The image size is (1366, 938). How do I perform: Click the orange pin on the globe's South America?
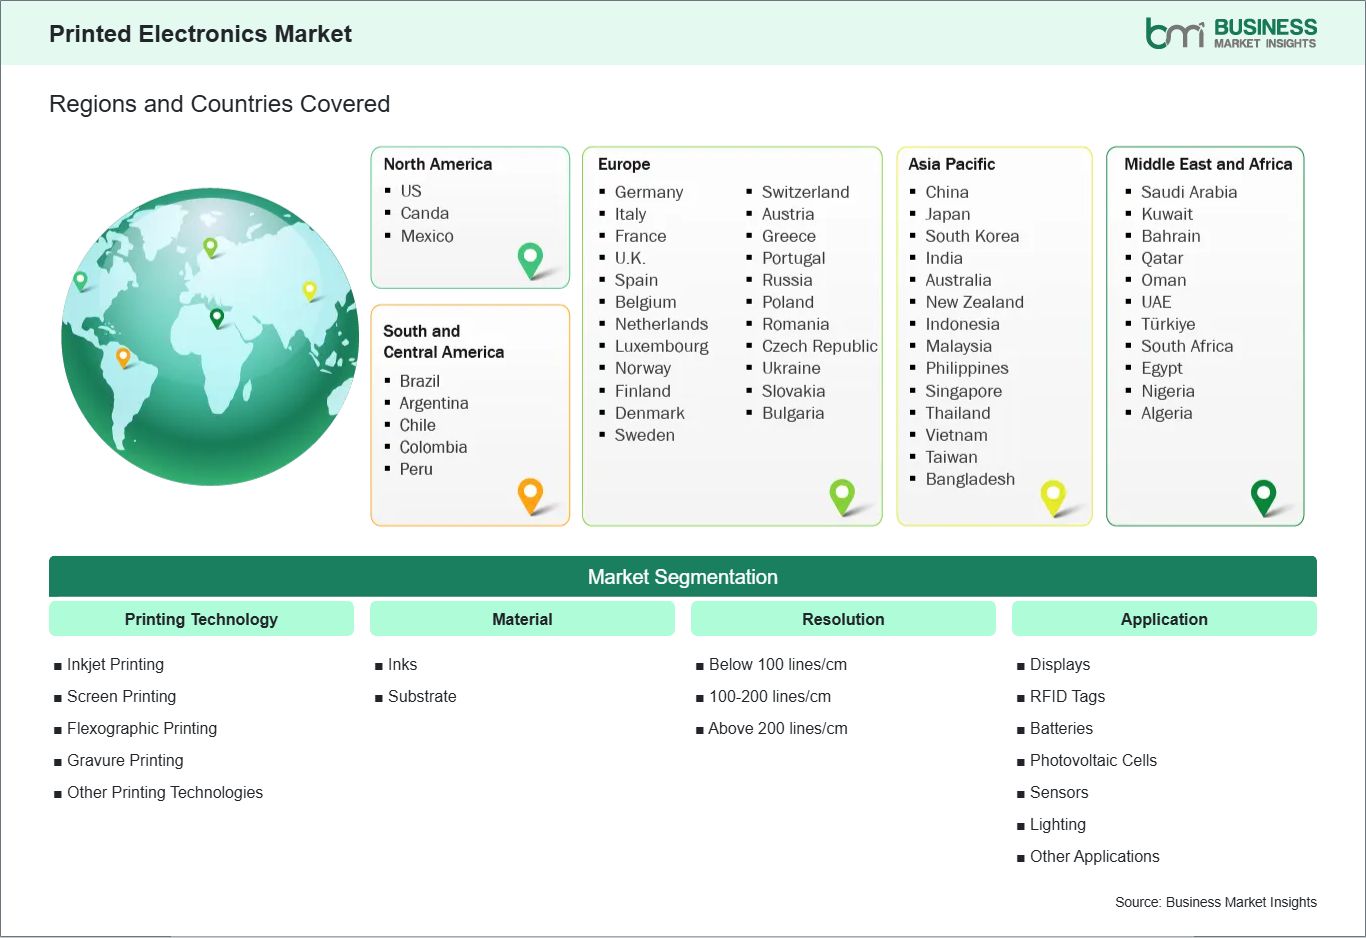[x=123, y=357]
